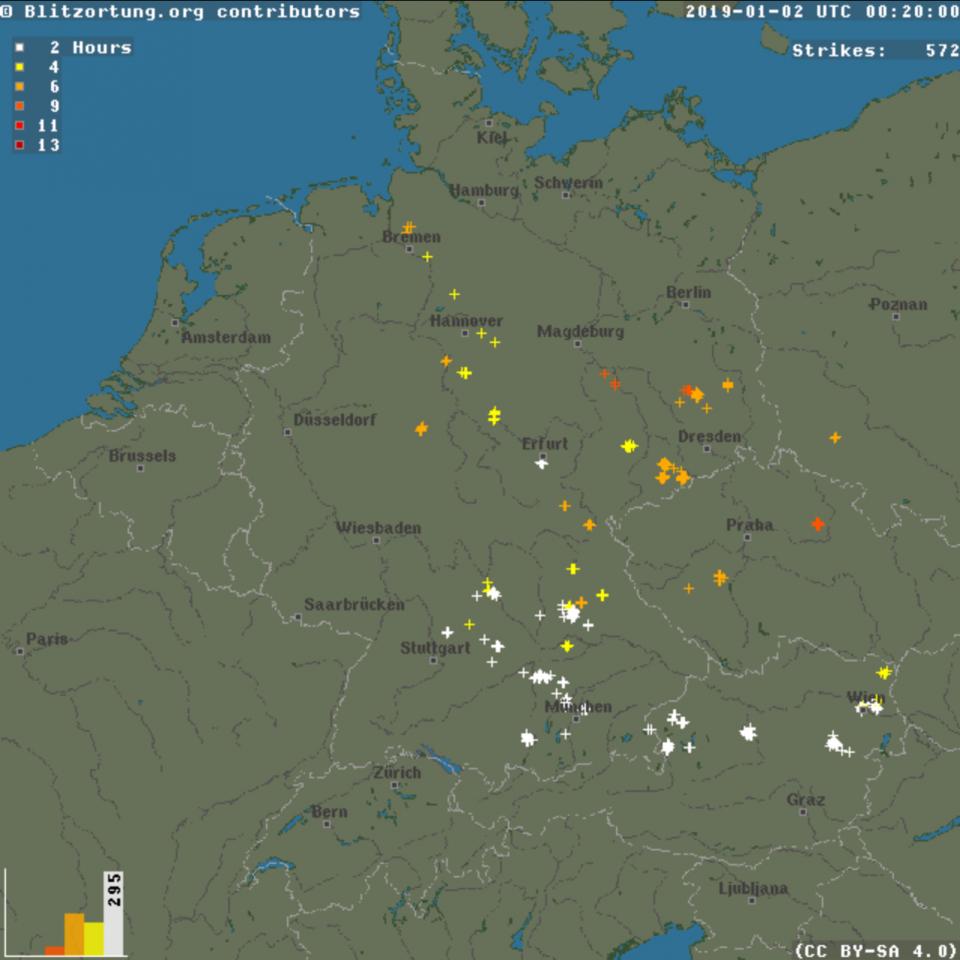Click the yellow strike cross northeast of Wien

coord(884,672)
